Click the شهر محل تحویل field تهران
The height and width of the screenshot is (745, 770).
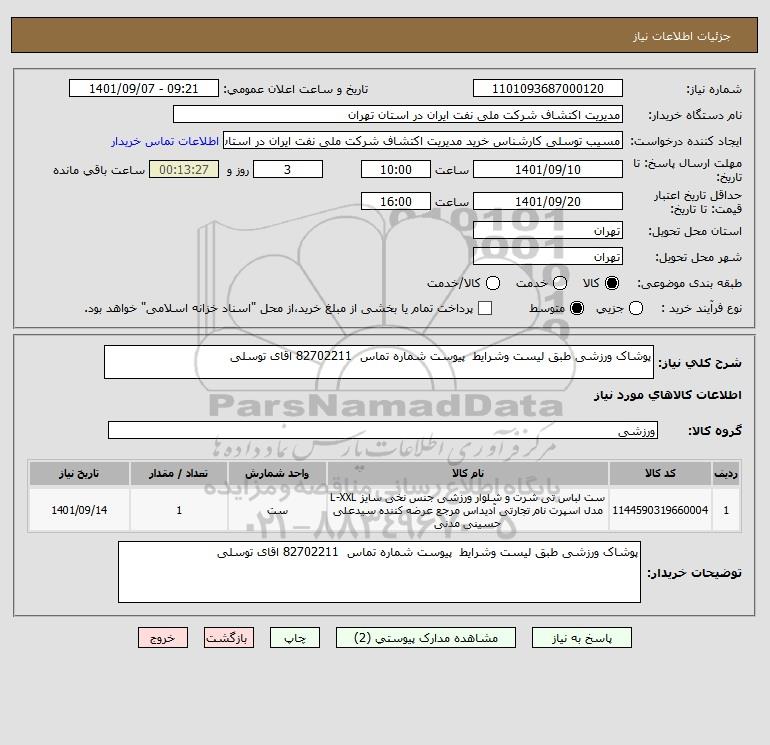(548, 256)
